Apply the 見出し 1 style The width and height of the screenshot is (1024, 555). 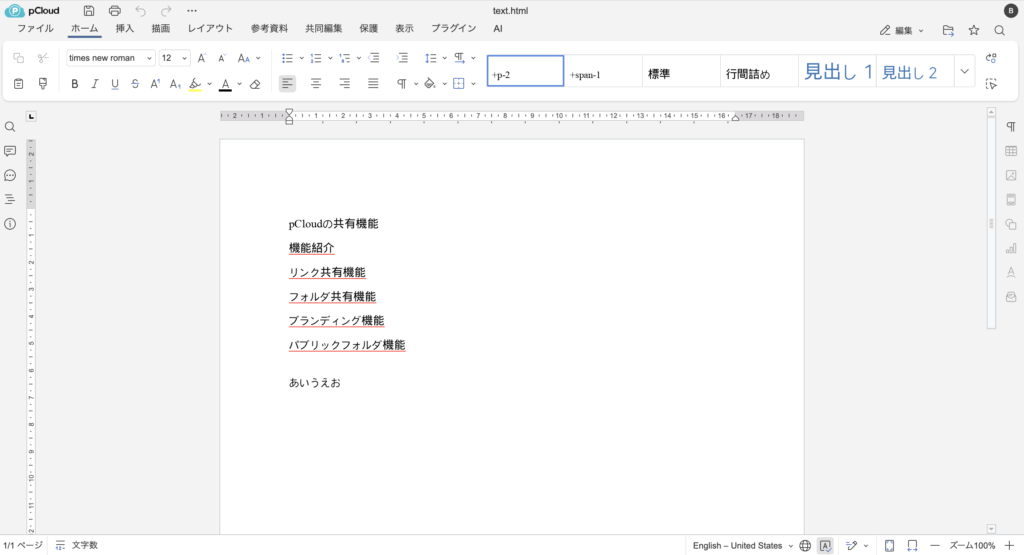coord(838,72)
